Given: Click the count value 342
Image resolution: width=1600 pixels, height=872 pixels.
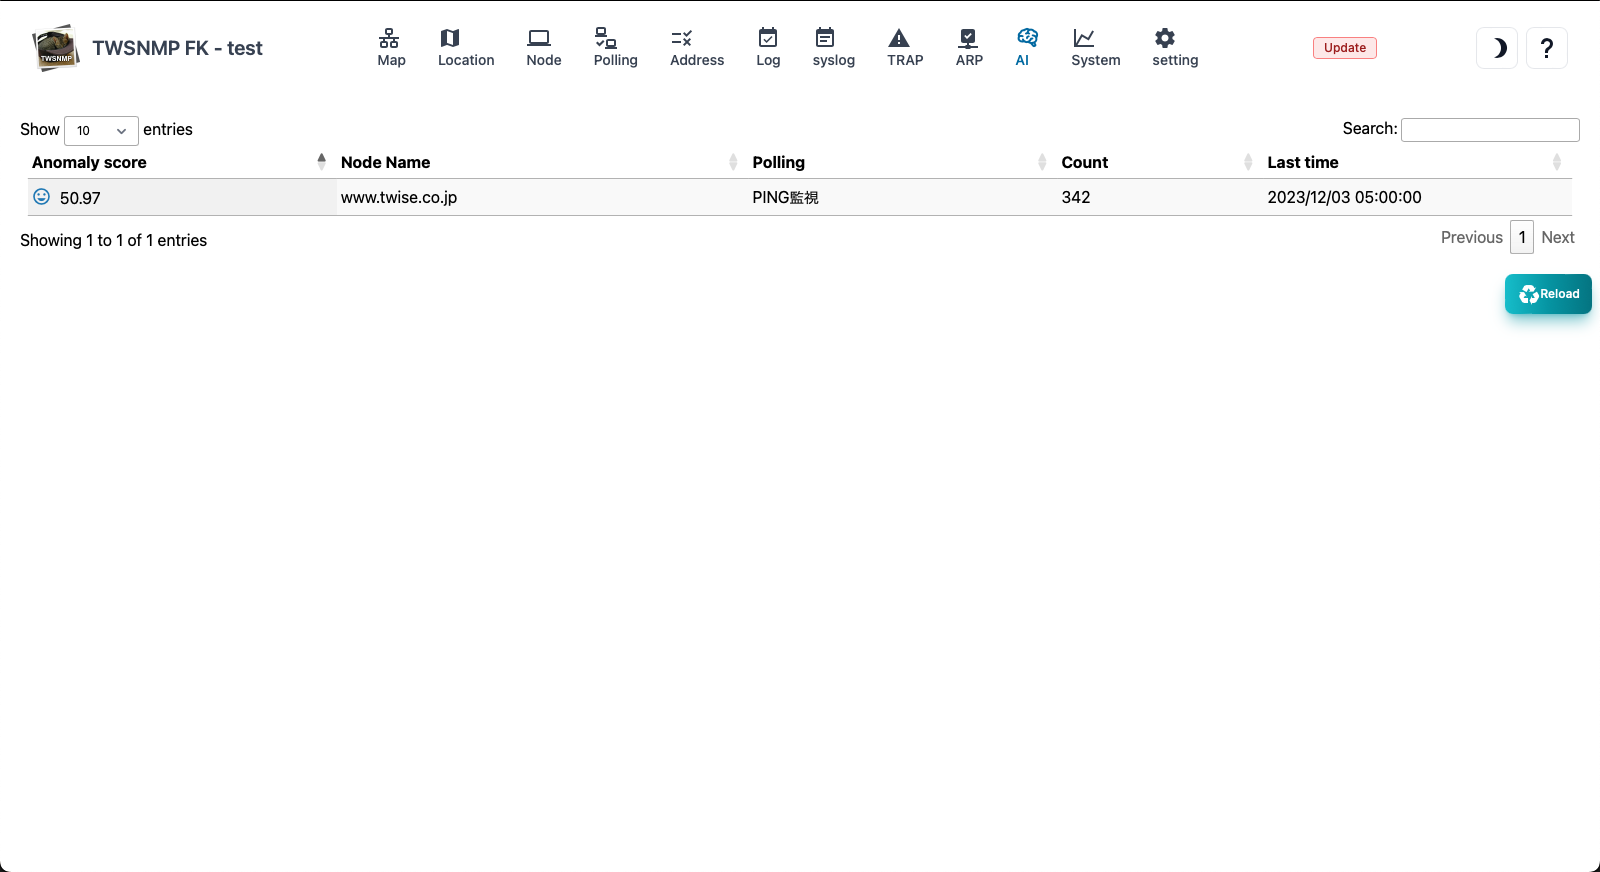Looking at the screenshot, I should coord(1076,197).
